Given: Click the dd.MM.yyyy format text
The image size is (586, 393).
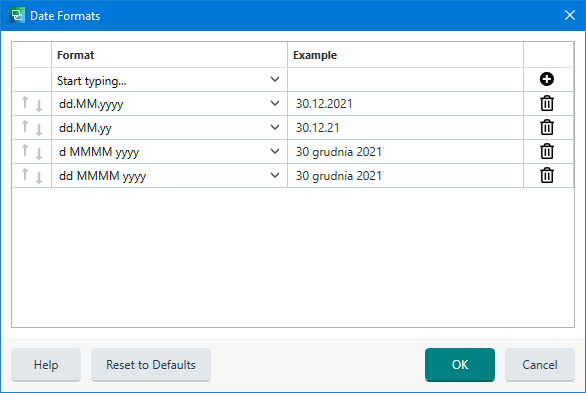Looking at the screenshot, I should point(91,104).
